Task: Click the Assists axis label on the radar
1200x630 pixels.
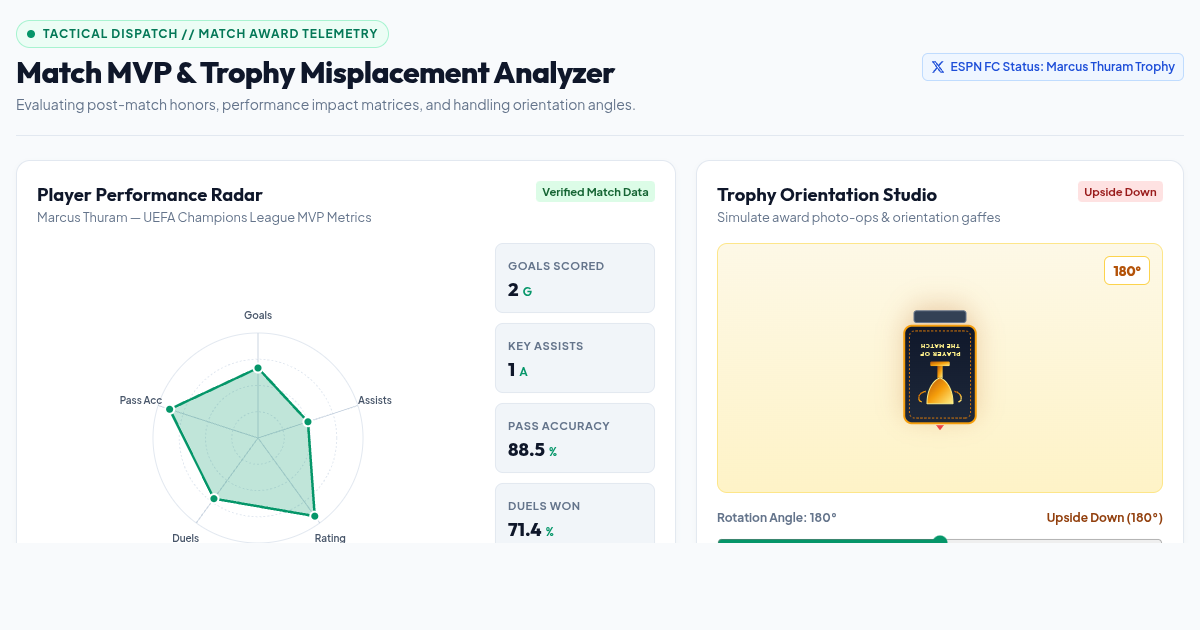Action: 375,400
